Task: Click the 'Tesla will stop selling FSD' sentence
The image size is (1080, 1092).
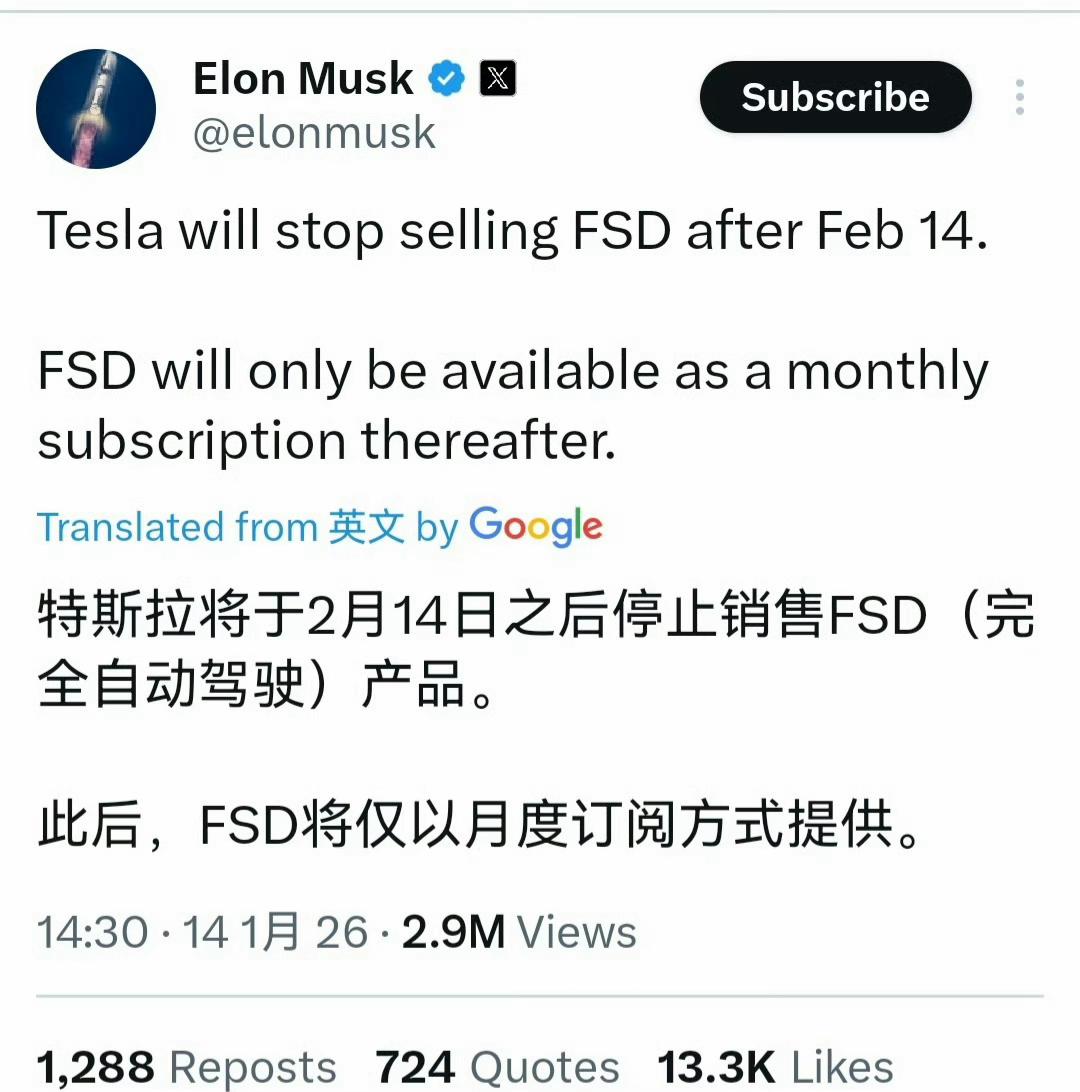Action: [513, 231]
